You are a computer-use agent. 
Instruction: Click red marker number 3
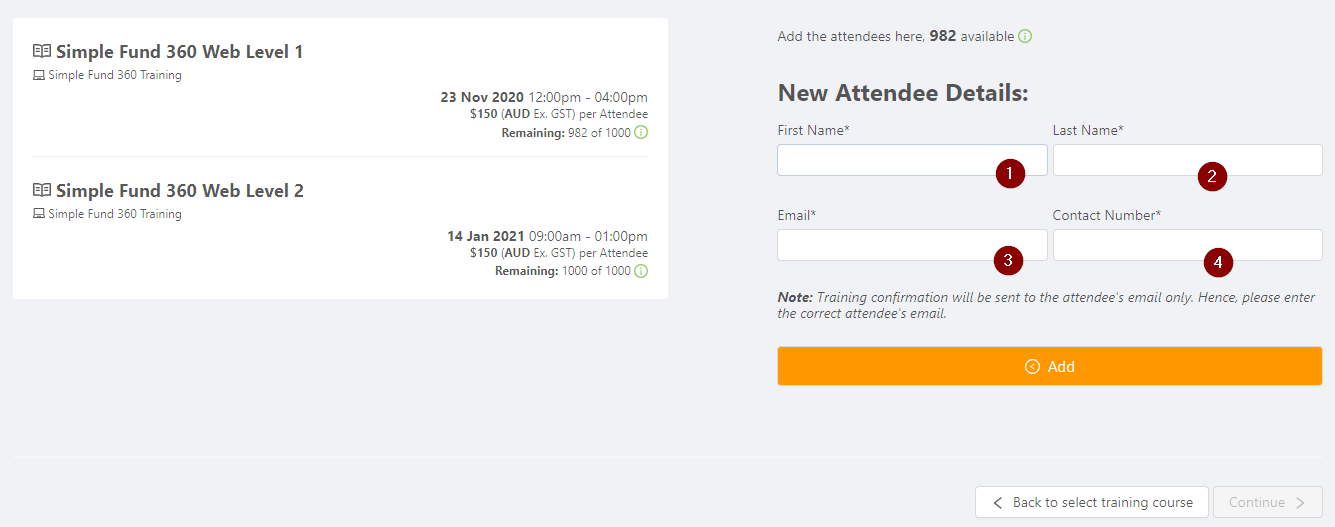coord(1008,260)
